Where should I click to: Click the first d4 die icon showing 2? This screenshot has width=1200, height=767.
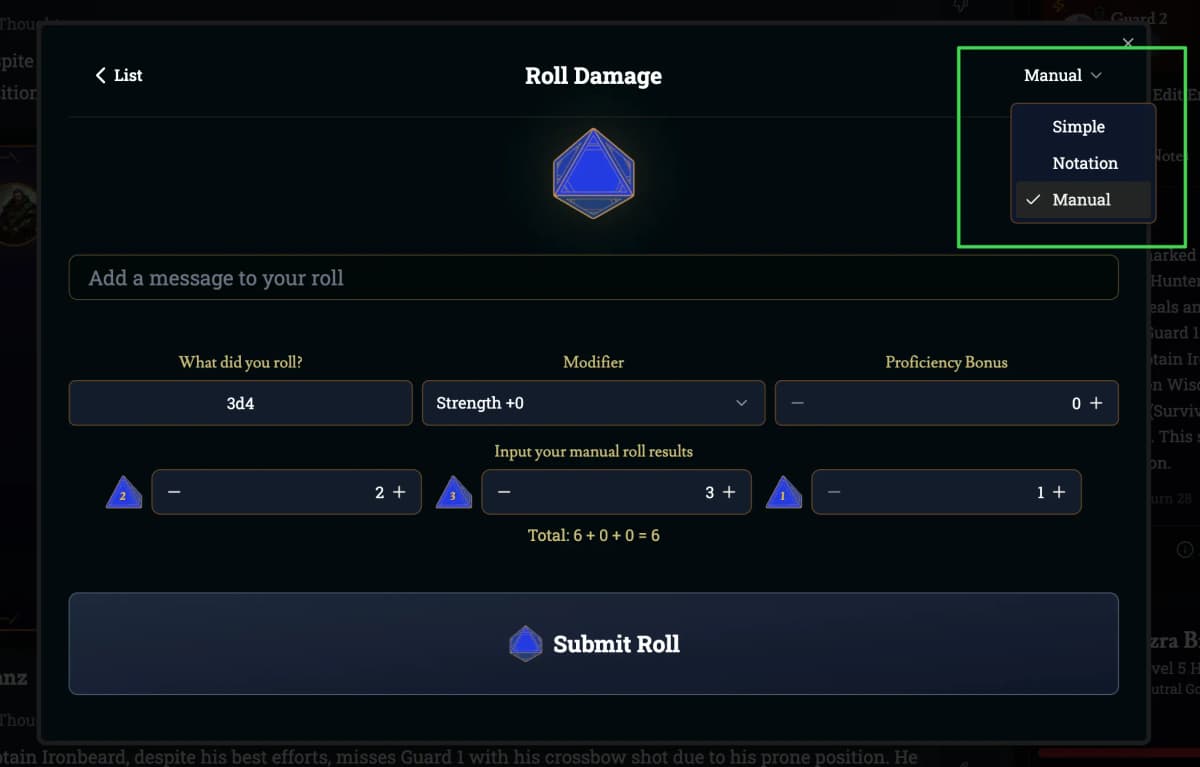tap(124, 493)
